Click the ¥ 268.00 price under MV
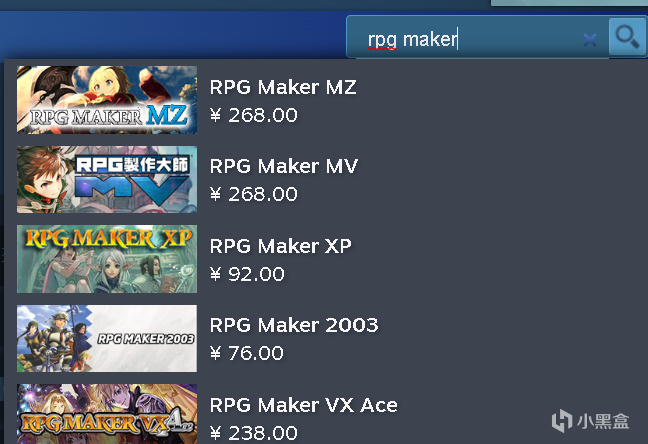Viewport: 648px width, 444px height. click(x=254, y=194)
